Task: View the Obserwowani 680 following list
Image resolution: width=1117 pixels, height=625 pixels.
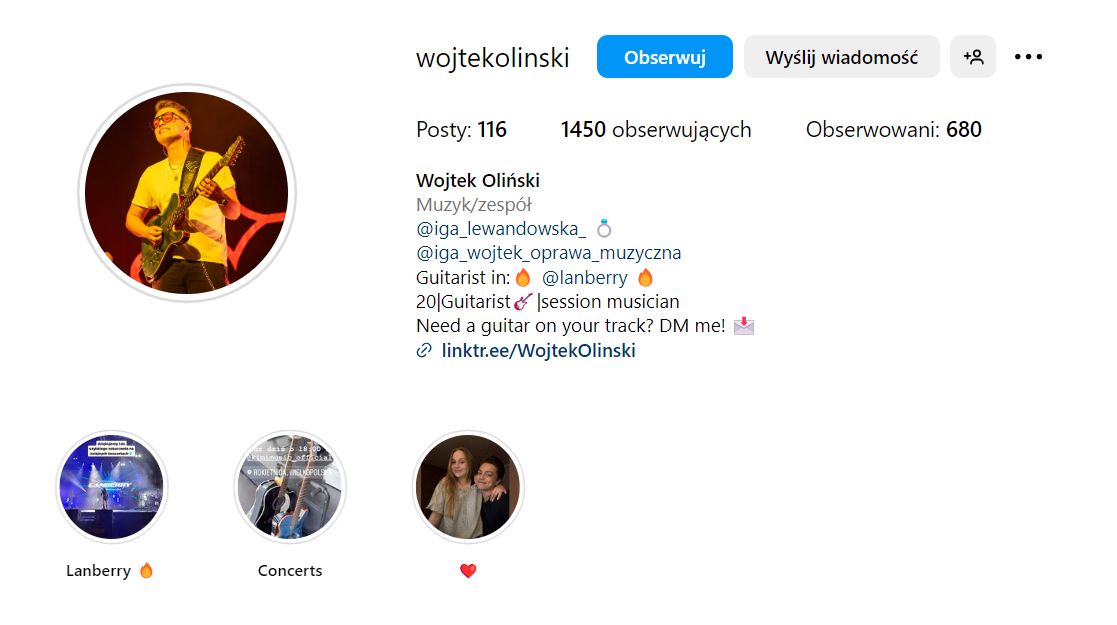Action: [893, 130]
